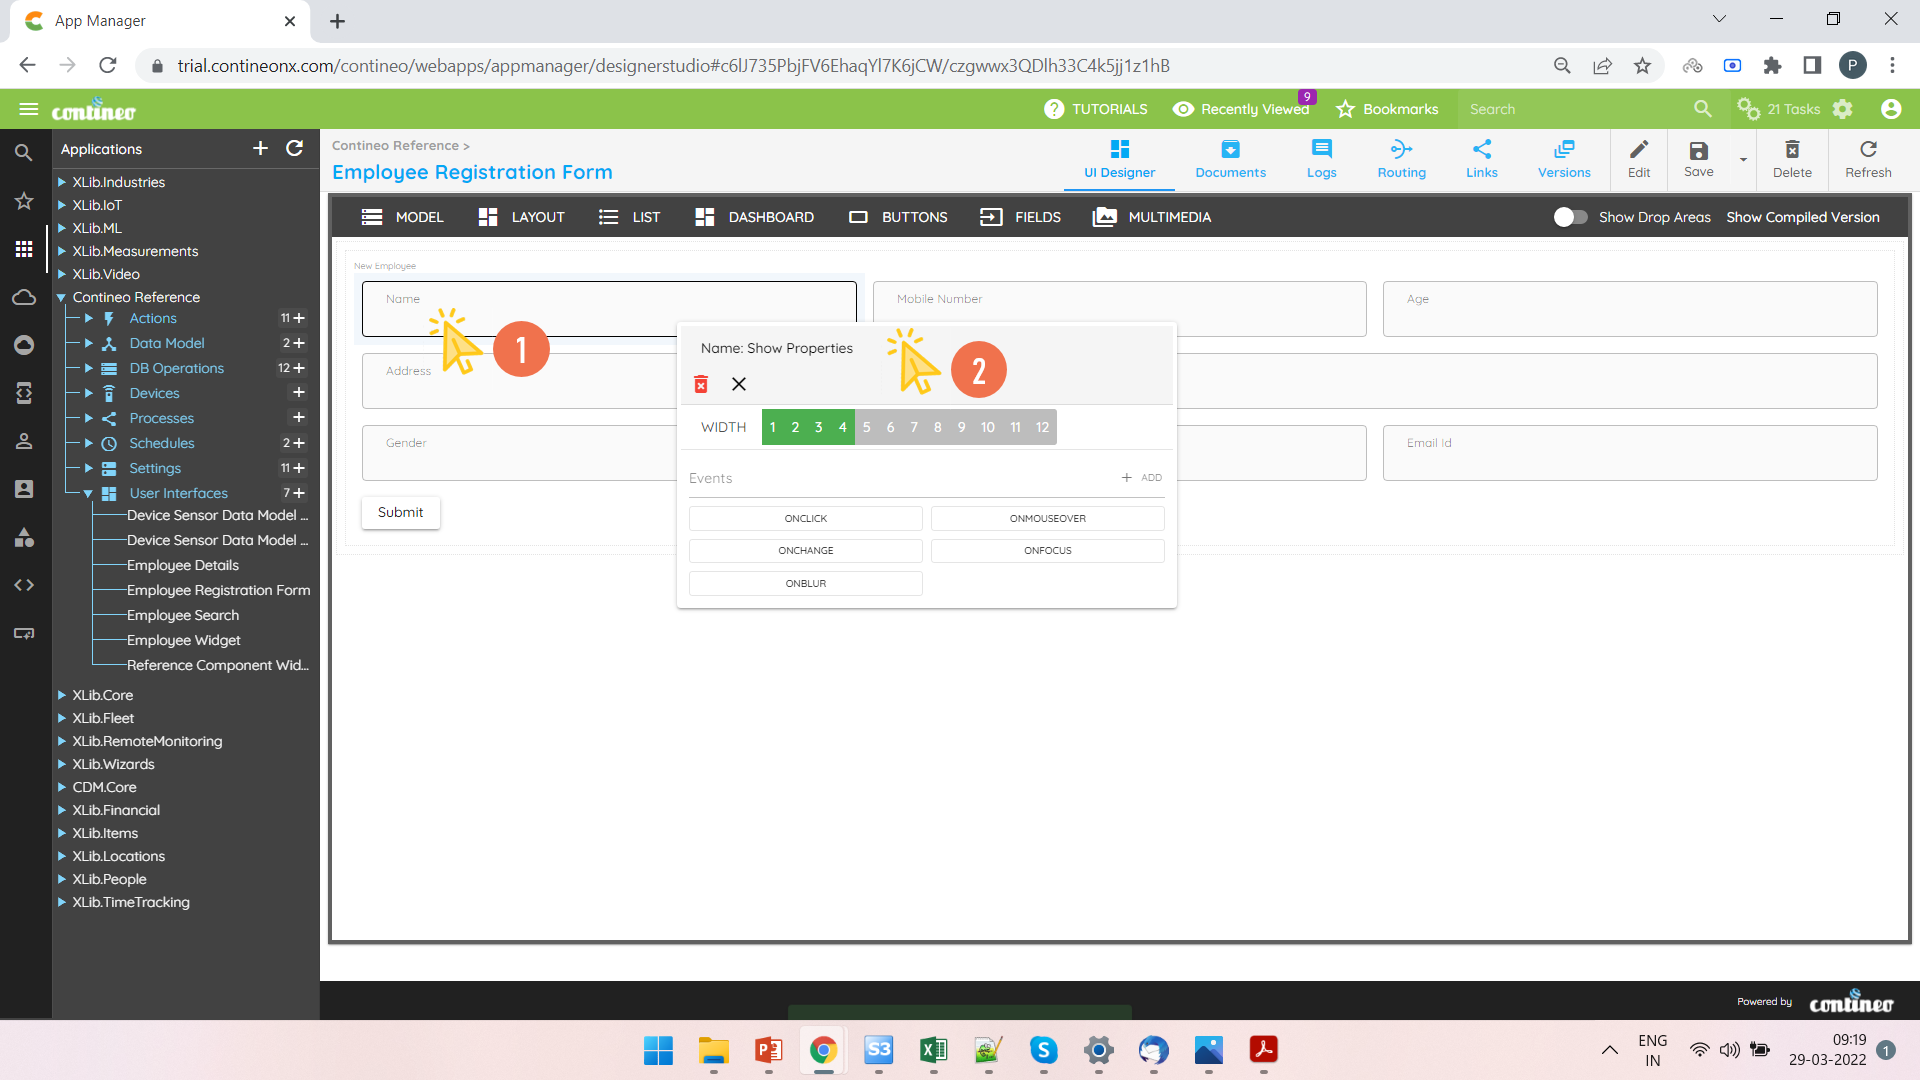Screen dimensions: 1920x1080
Task: Open the Routing tool
Action: (1401, 159)
